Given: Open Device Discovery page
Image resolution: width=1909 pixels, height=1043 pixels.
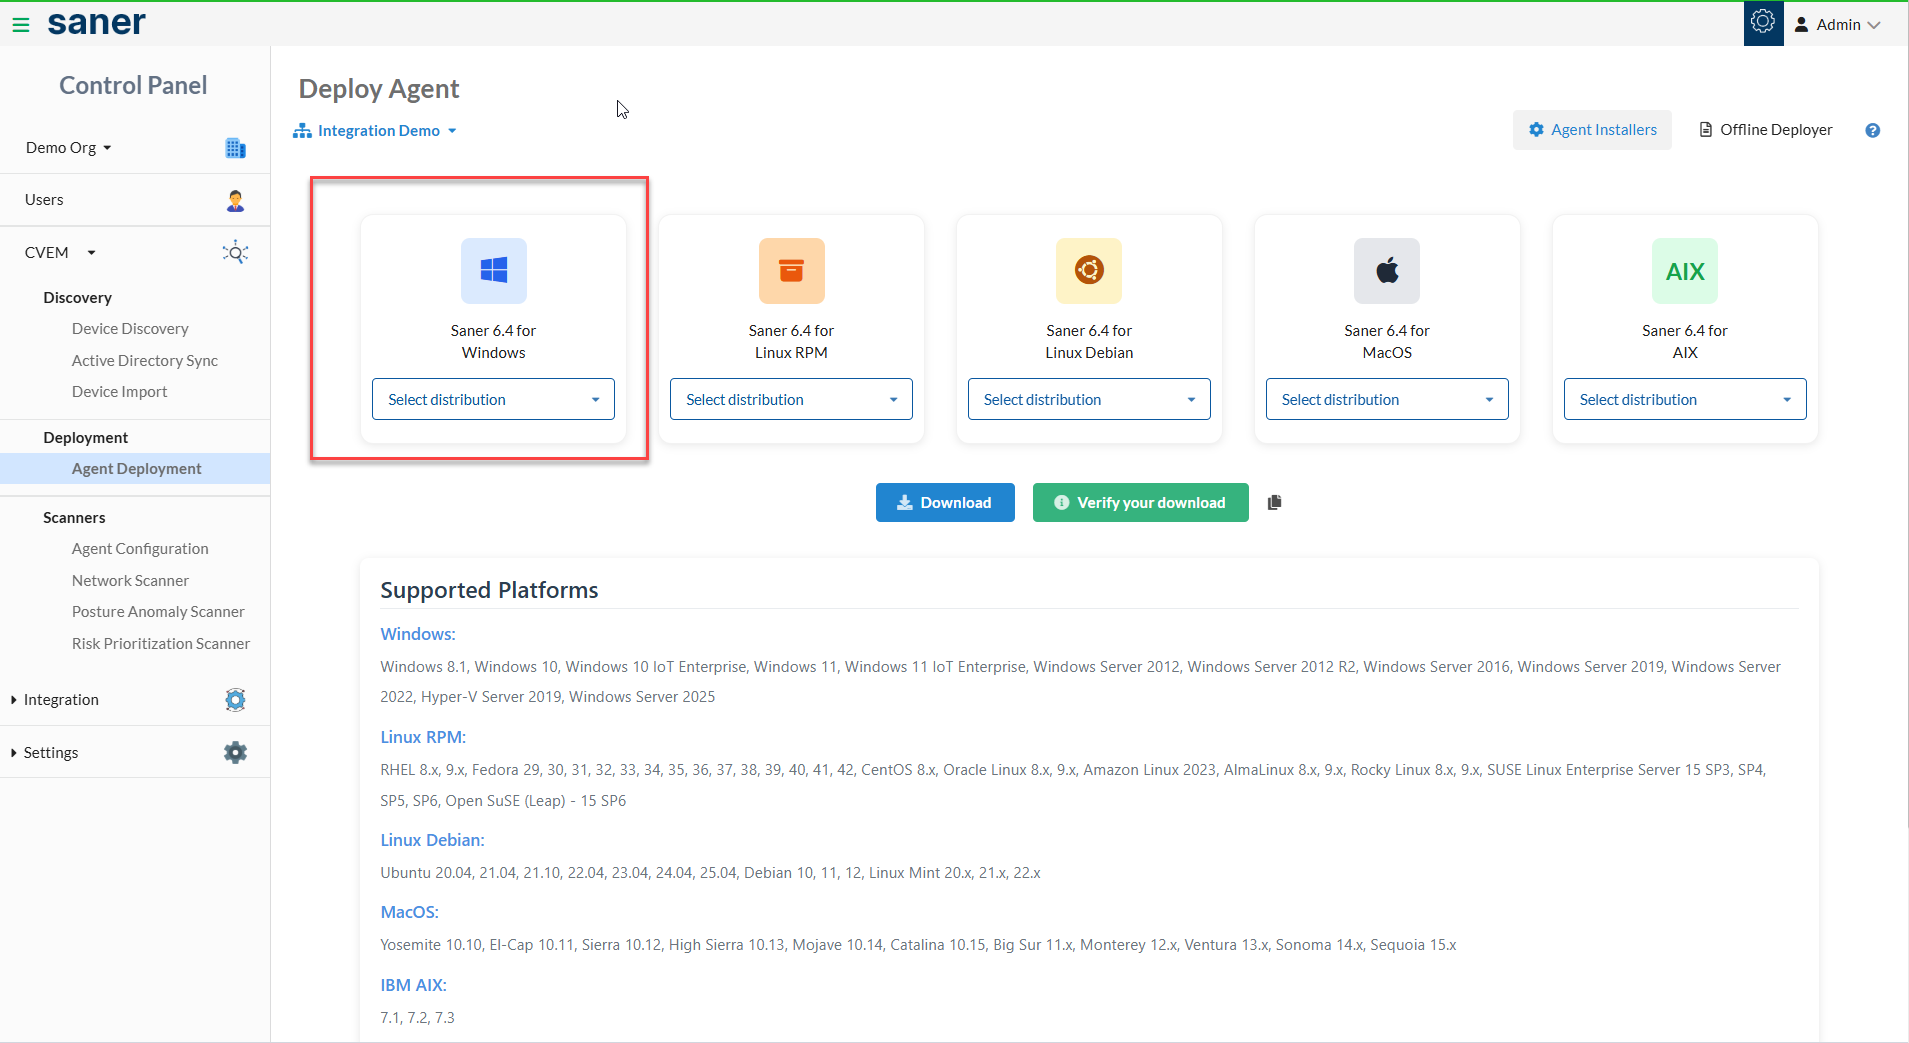Looking at the screenshot, I should 130,329.
